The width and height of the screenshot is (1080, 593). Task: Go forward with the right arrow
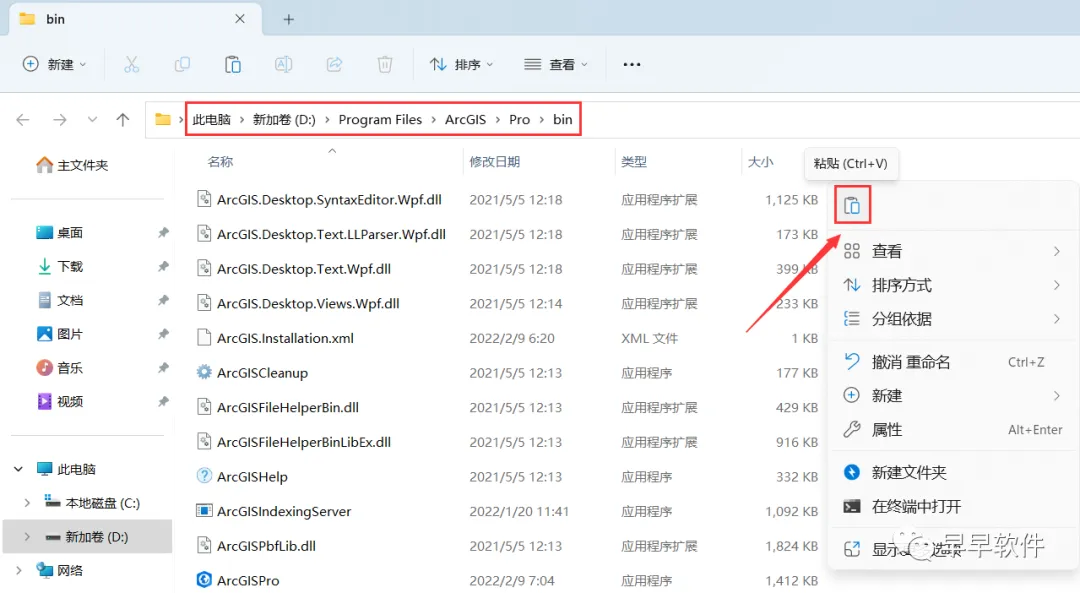coord(60,120)
